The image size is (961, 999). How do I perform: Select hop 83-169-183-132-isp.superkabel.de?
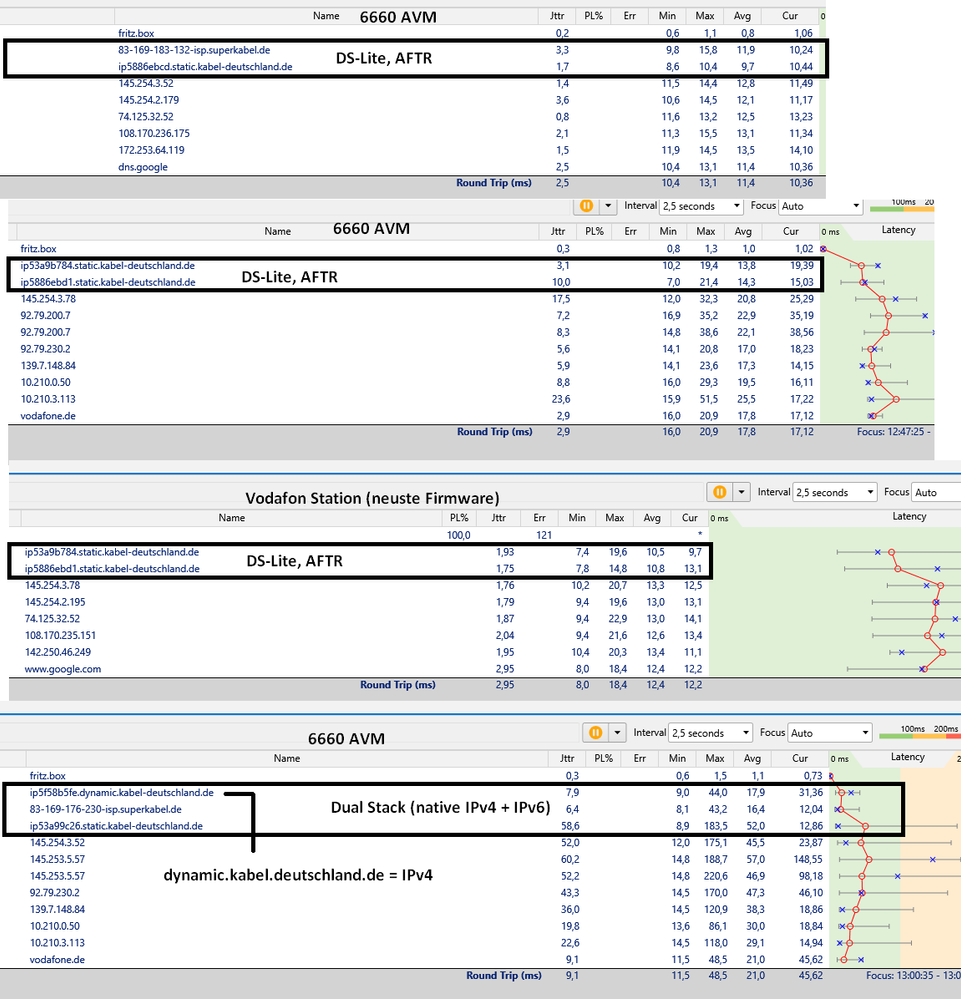pyautogui.click(x=194, y=50)
